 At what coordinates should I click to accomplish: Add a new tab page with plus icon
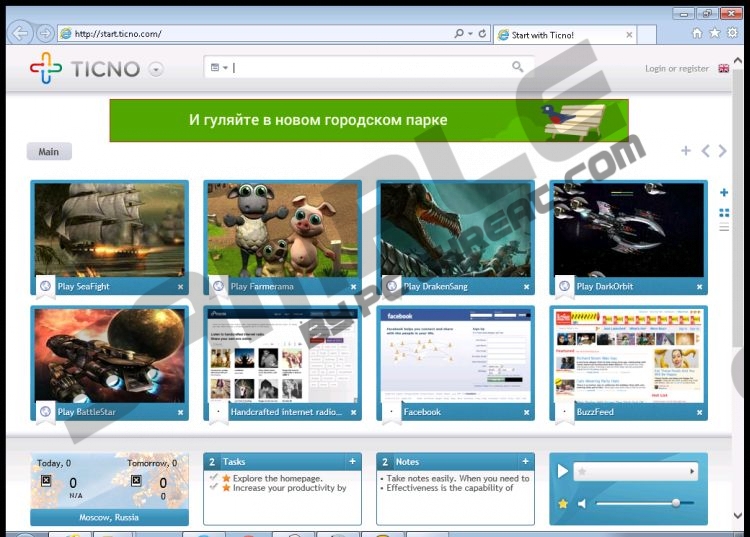(686, 151)
